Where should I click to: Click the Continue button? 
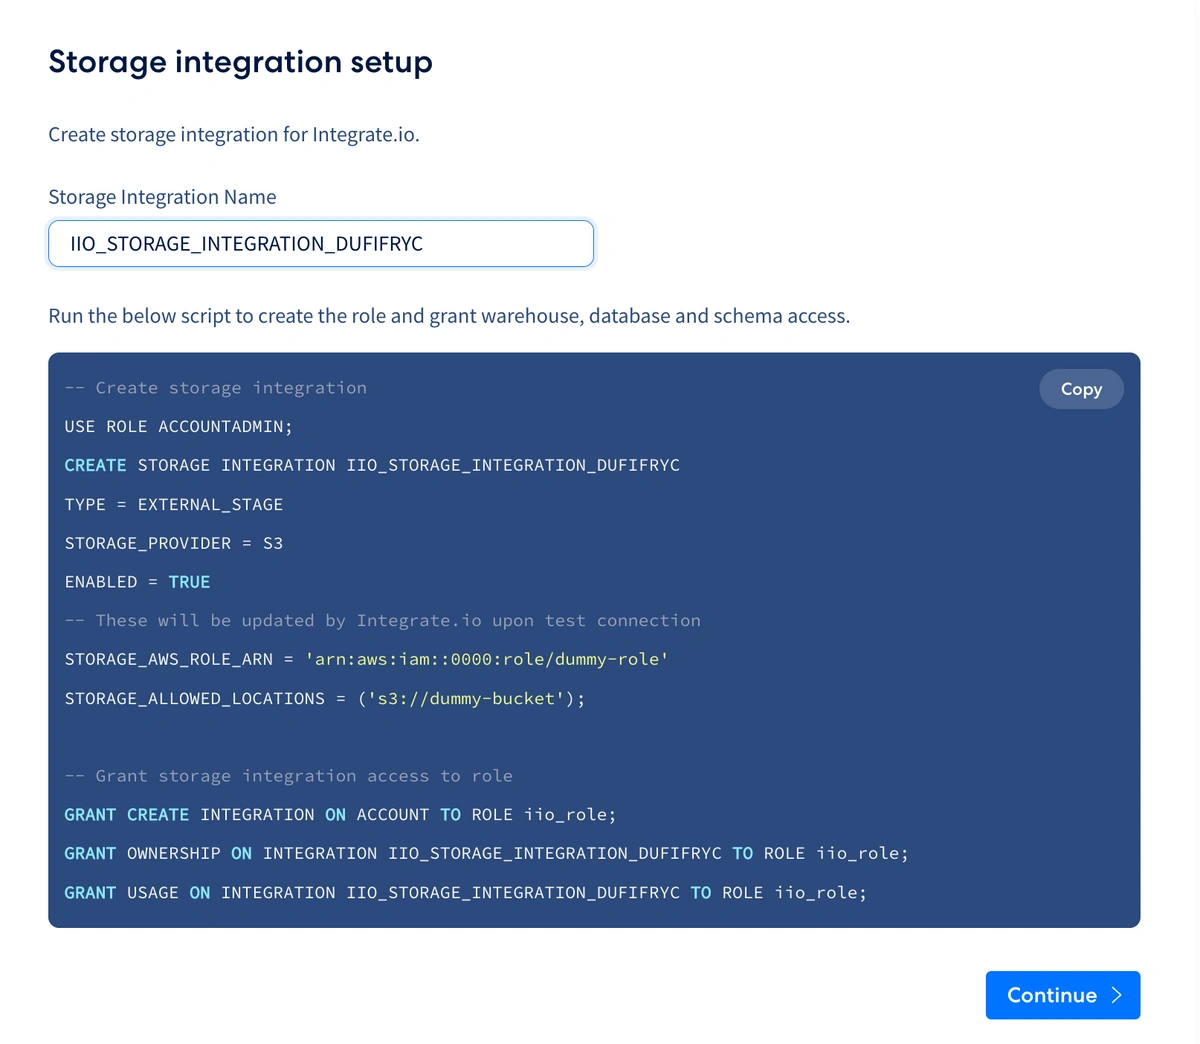click(x=1063, y=995)
